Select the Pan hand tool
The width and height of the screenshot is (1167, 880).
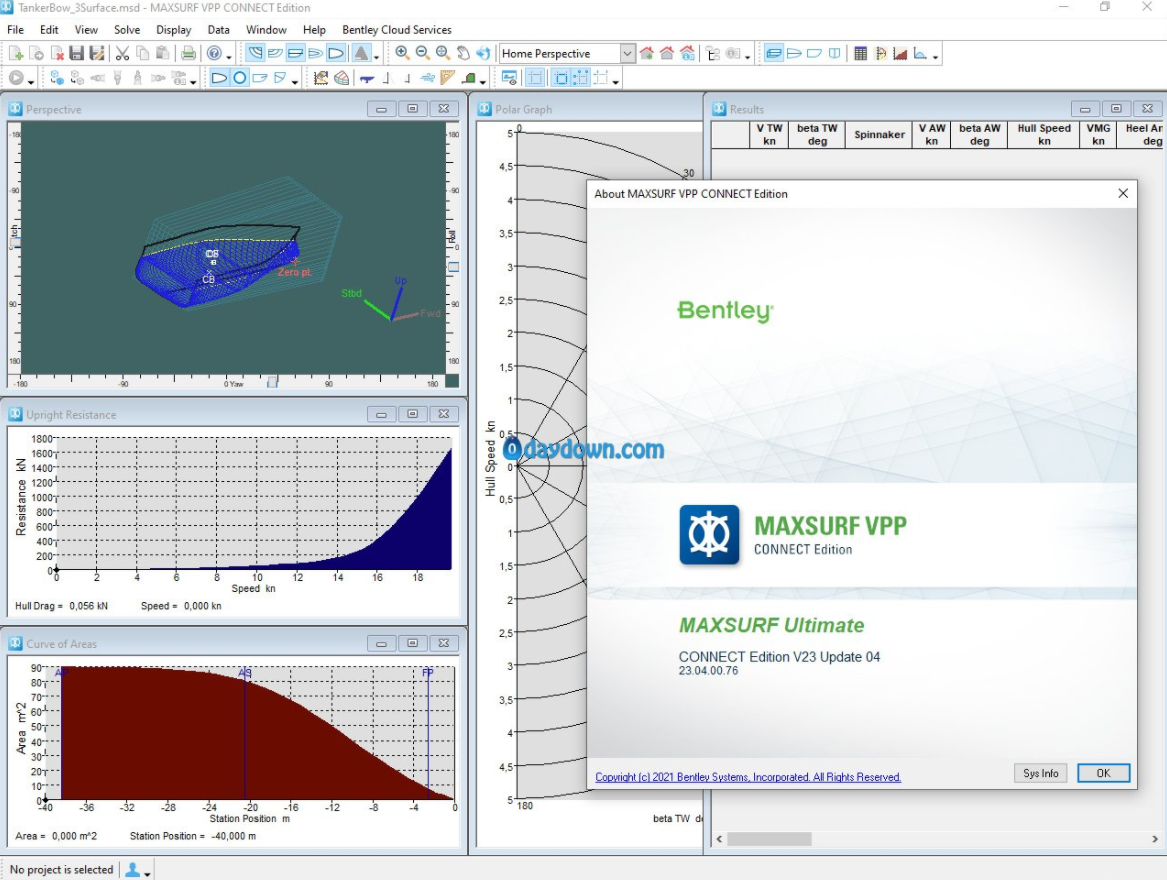(x=463, y=54)
